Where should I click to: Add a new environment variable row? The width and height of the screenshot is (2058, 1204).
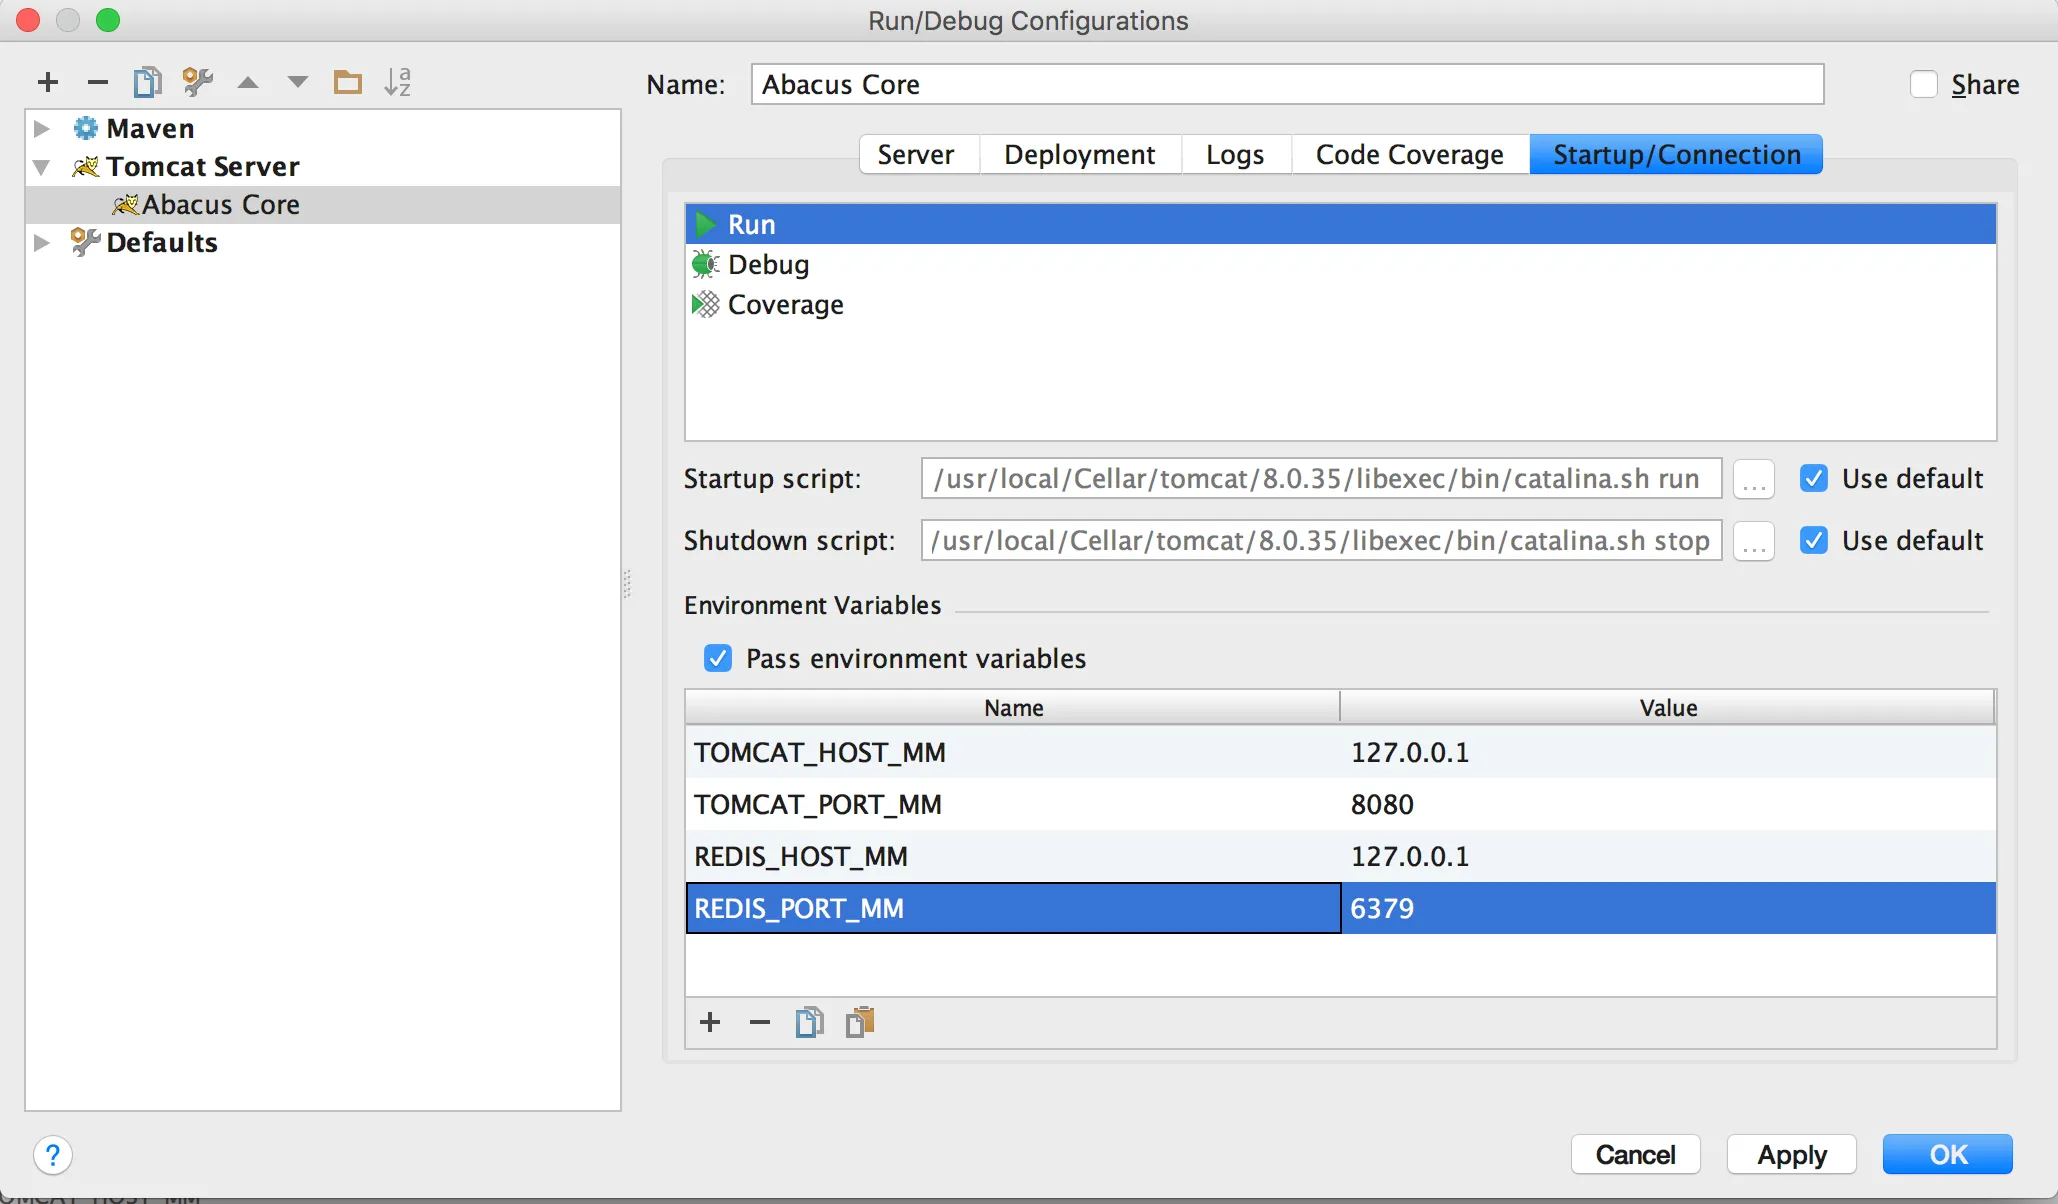pyautogui.click(x=710, y=1022)
